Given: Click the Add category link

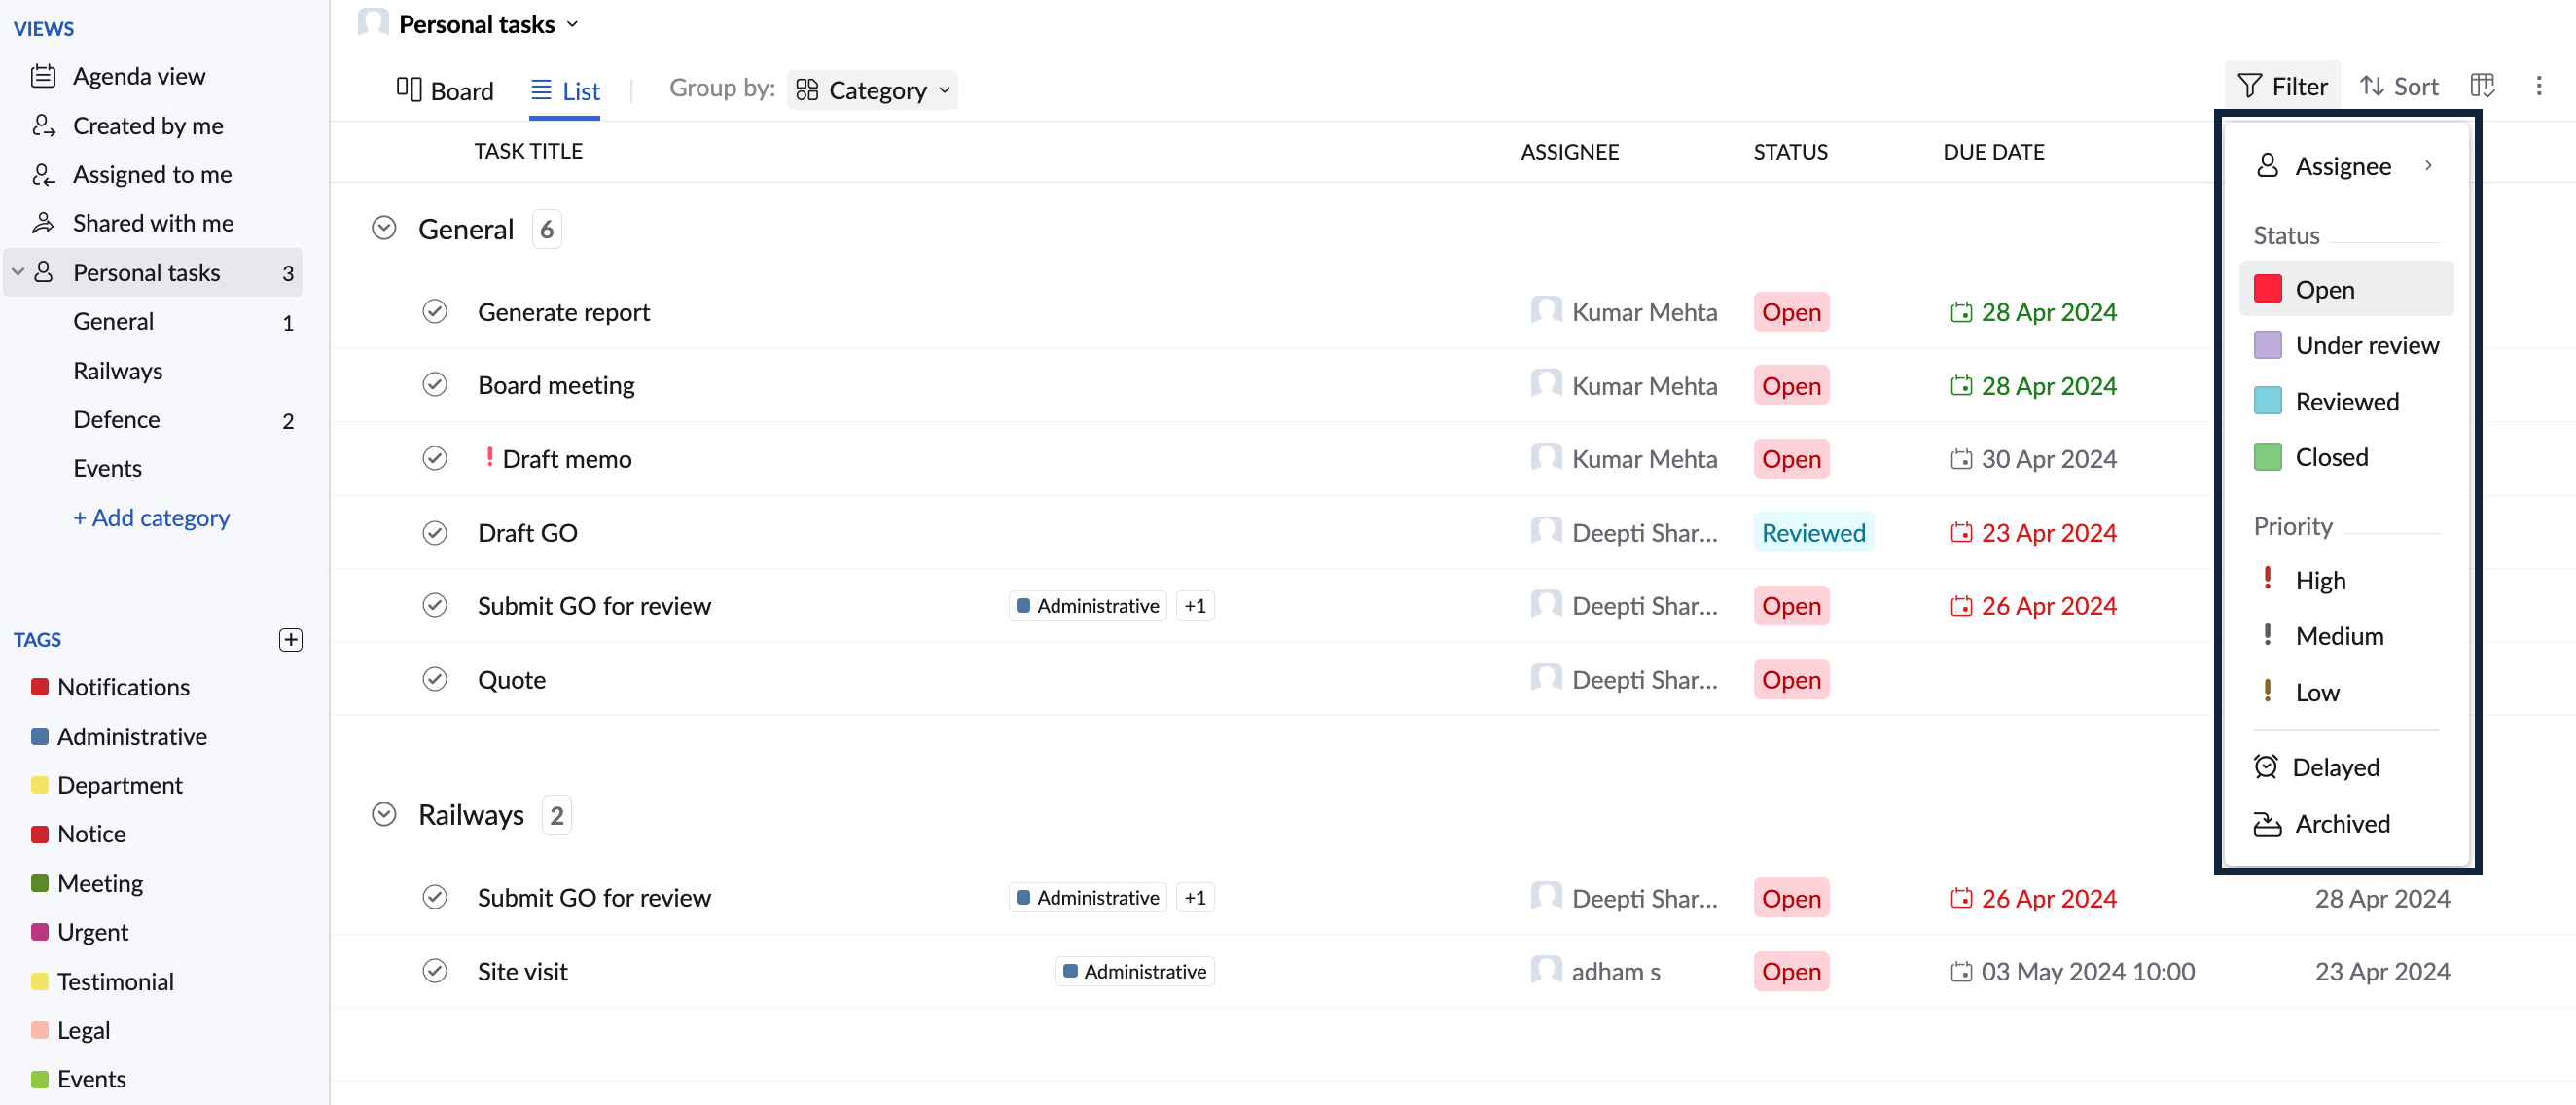Looking at the screenshot, I should (151, 518).
